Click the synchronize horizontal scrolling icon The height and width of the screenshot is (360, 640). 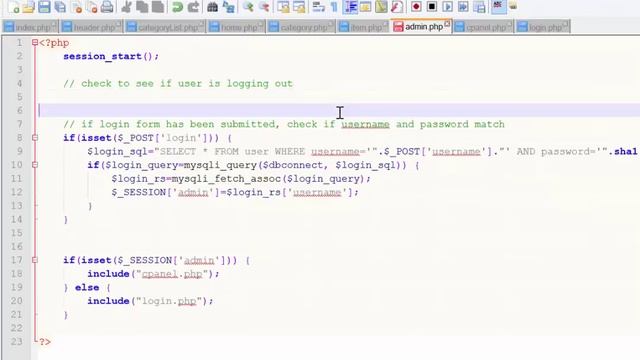tap(299, 7)
